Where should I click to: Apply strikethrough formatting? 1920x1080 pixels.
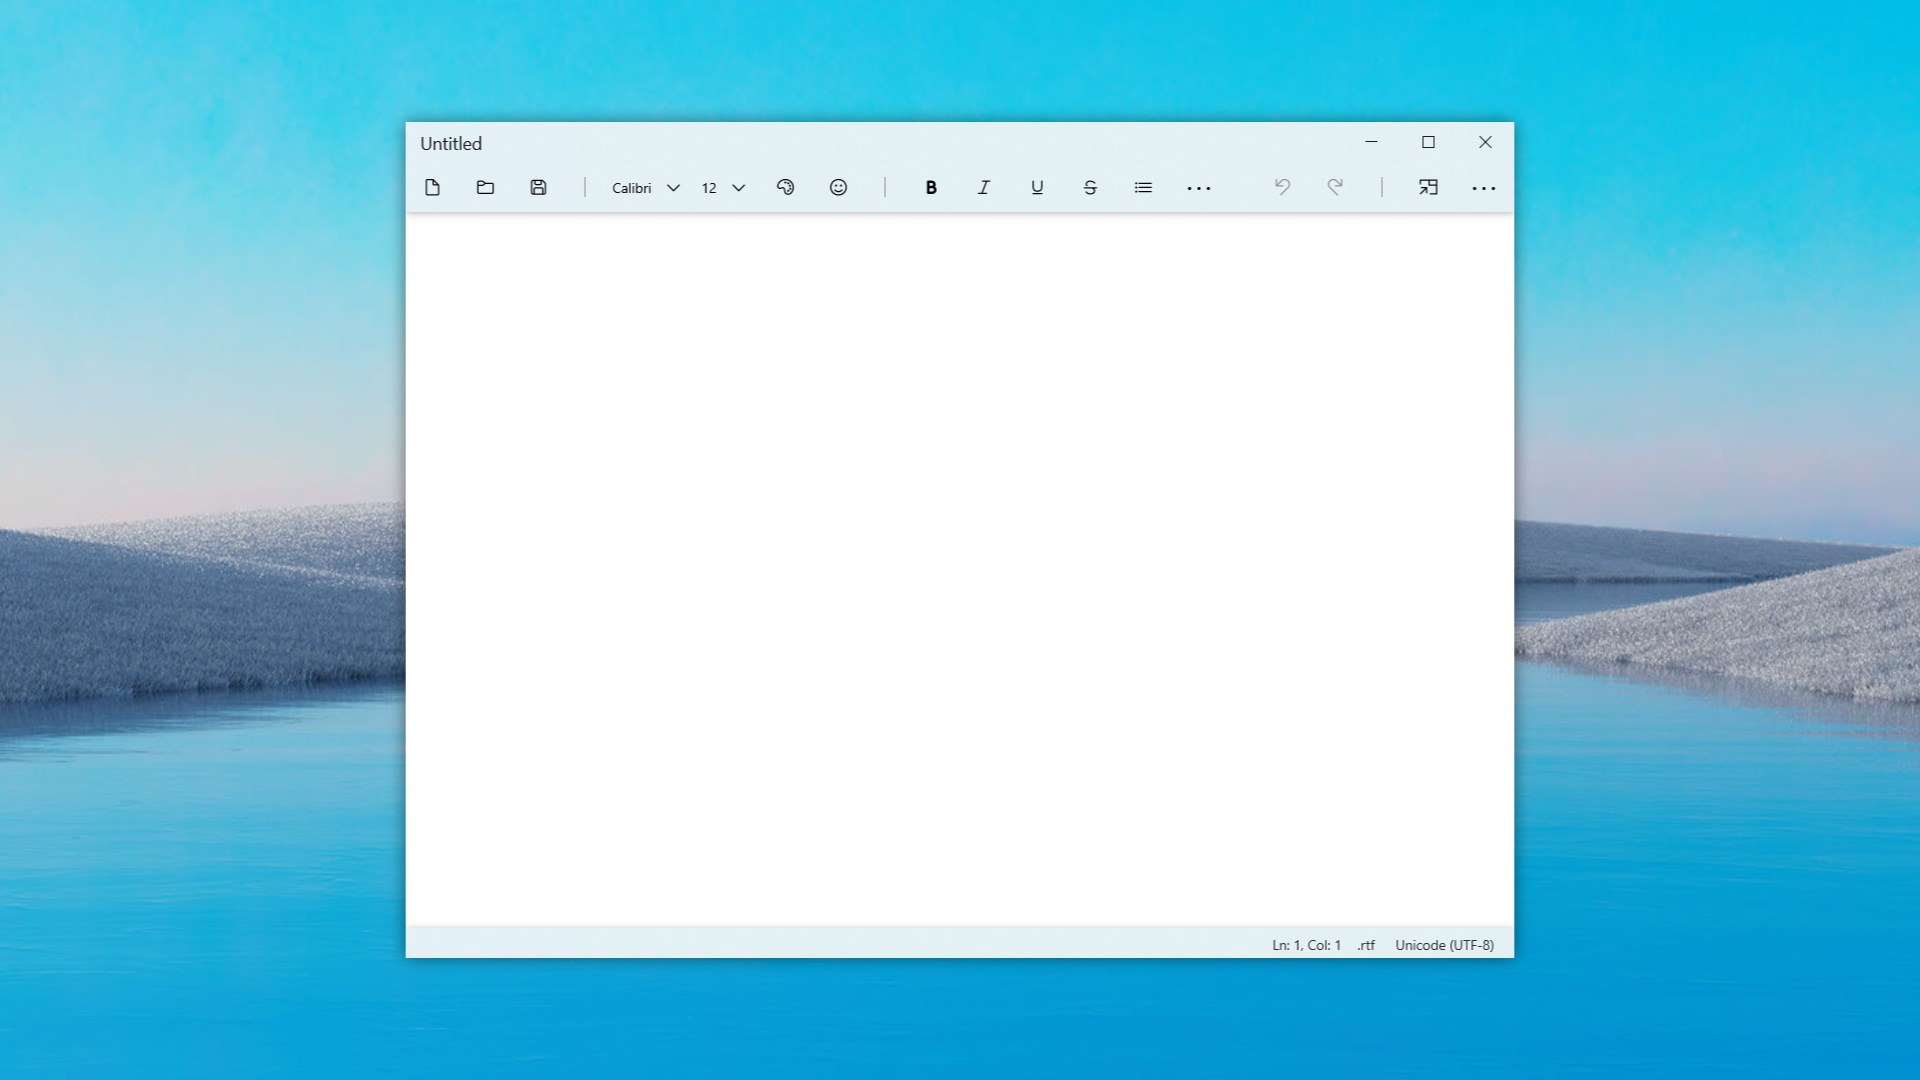click(x=1089, y=187)
